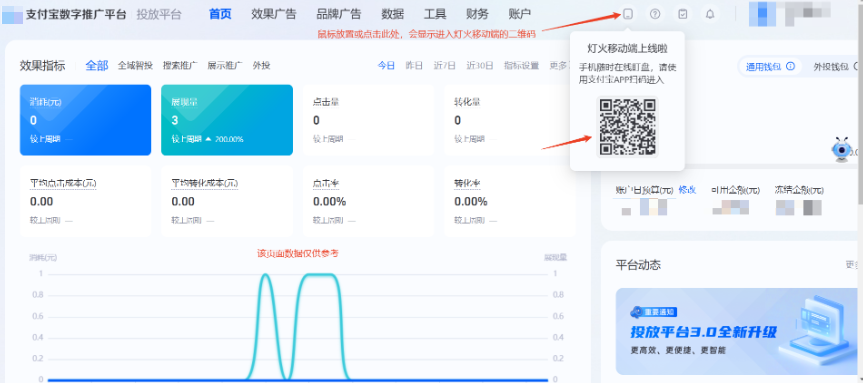Open the 账户 menu
The width and height of the screenshot is (863, 383).
point(520,14)
